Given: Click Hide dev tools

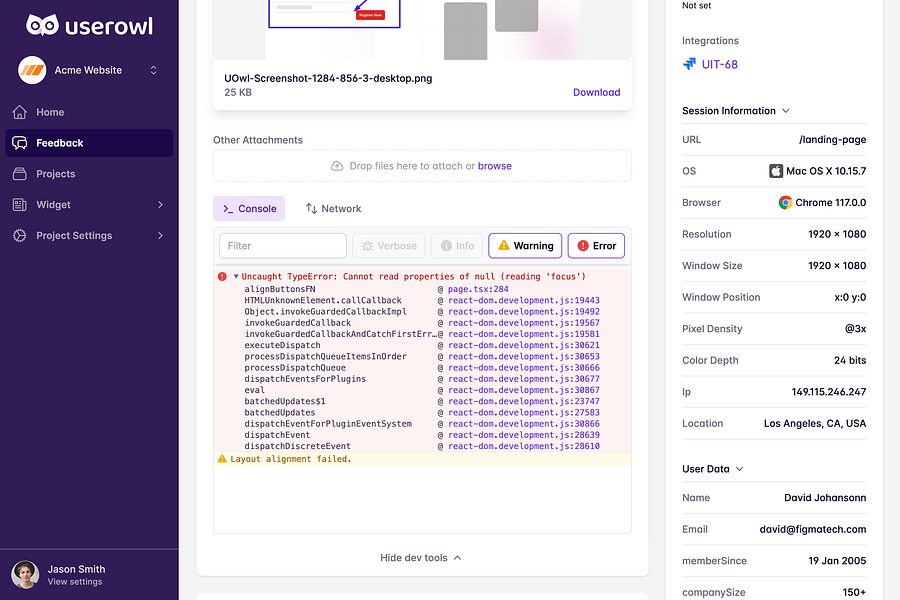Looking at the screenshot, I should pyautogui.click(x=421, y=558).
